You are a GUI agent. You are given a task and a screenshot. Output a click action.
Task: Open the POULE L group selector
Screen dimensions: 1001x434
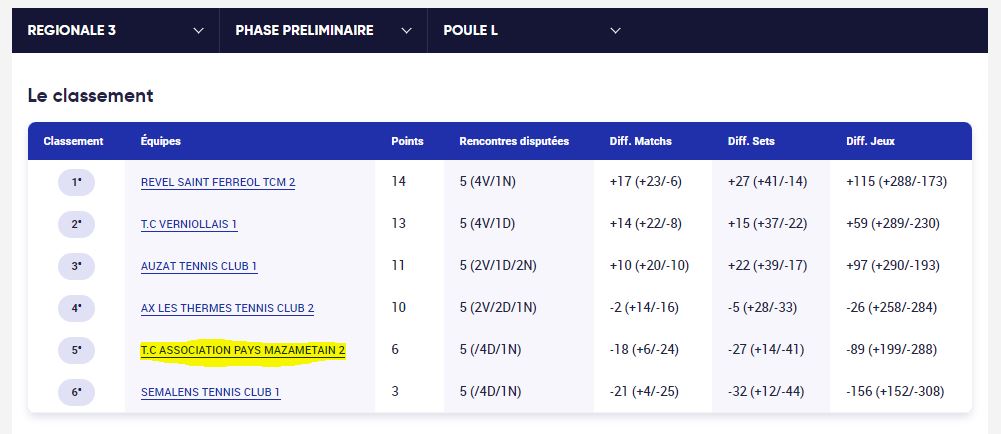pyautogui.click(x=531, y=31)
